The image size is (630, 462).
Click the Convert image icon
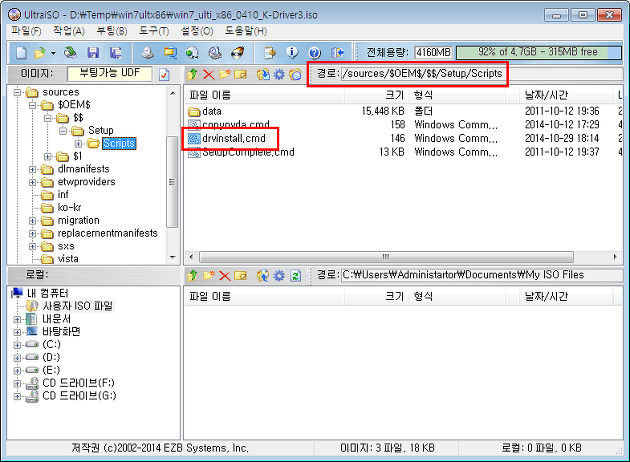[192, 53]
